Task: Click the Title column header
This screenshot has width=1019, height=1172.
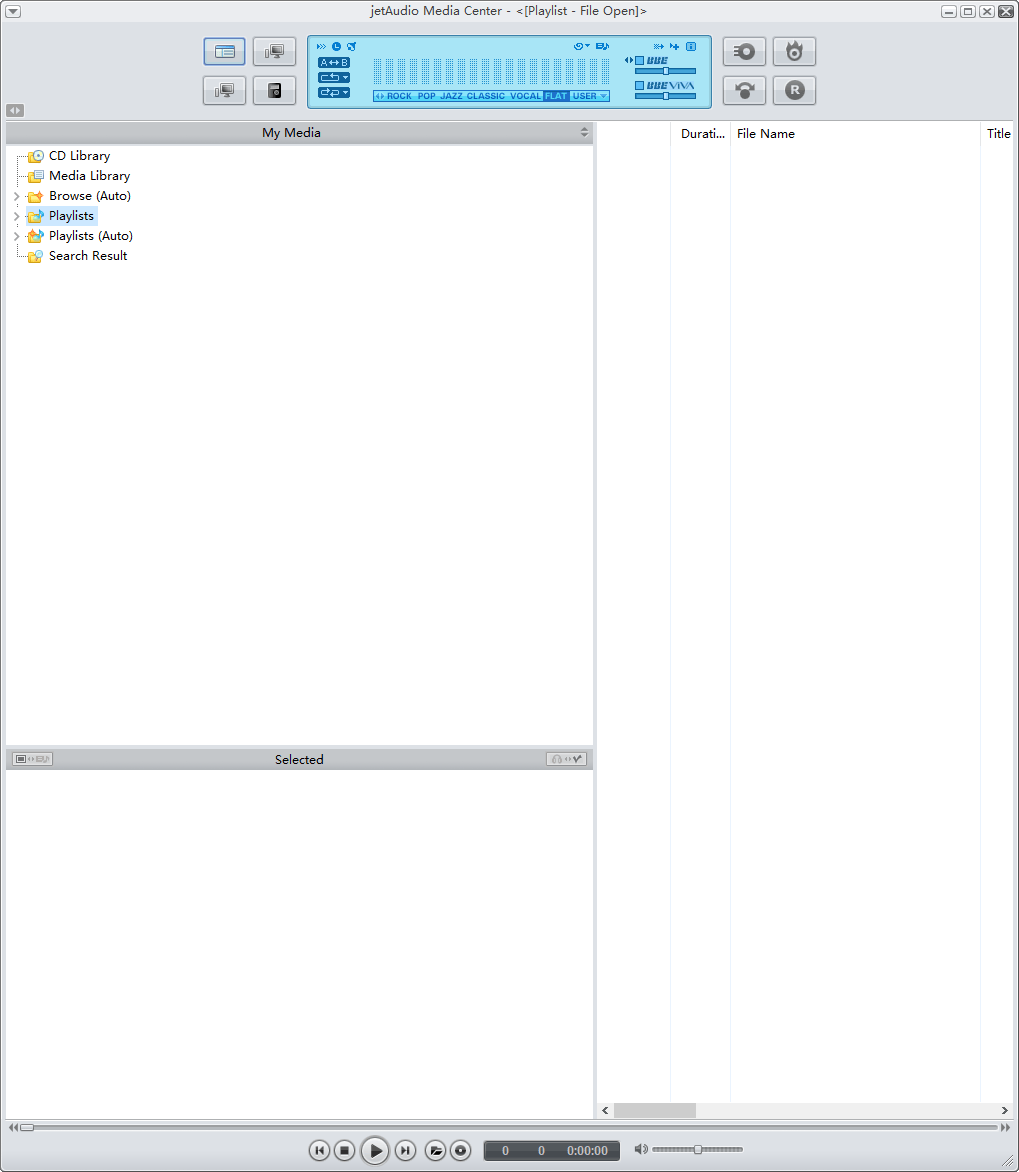Action: (998, 134)
